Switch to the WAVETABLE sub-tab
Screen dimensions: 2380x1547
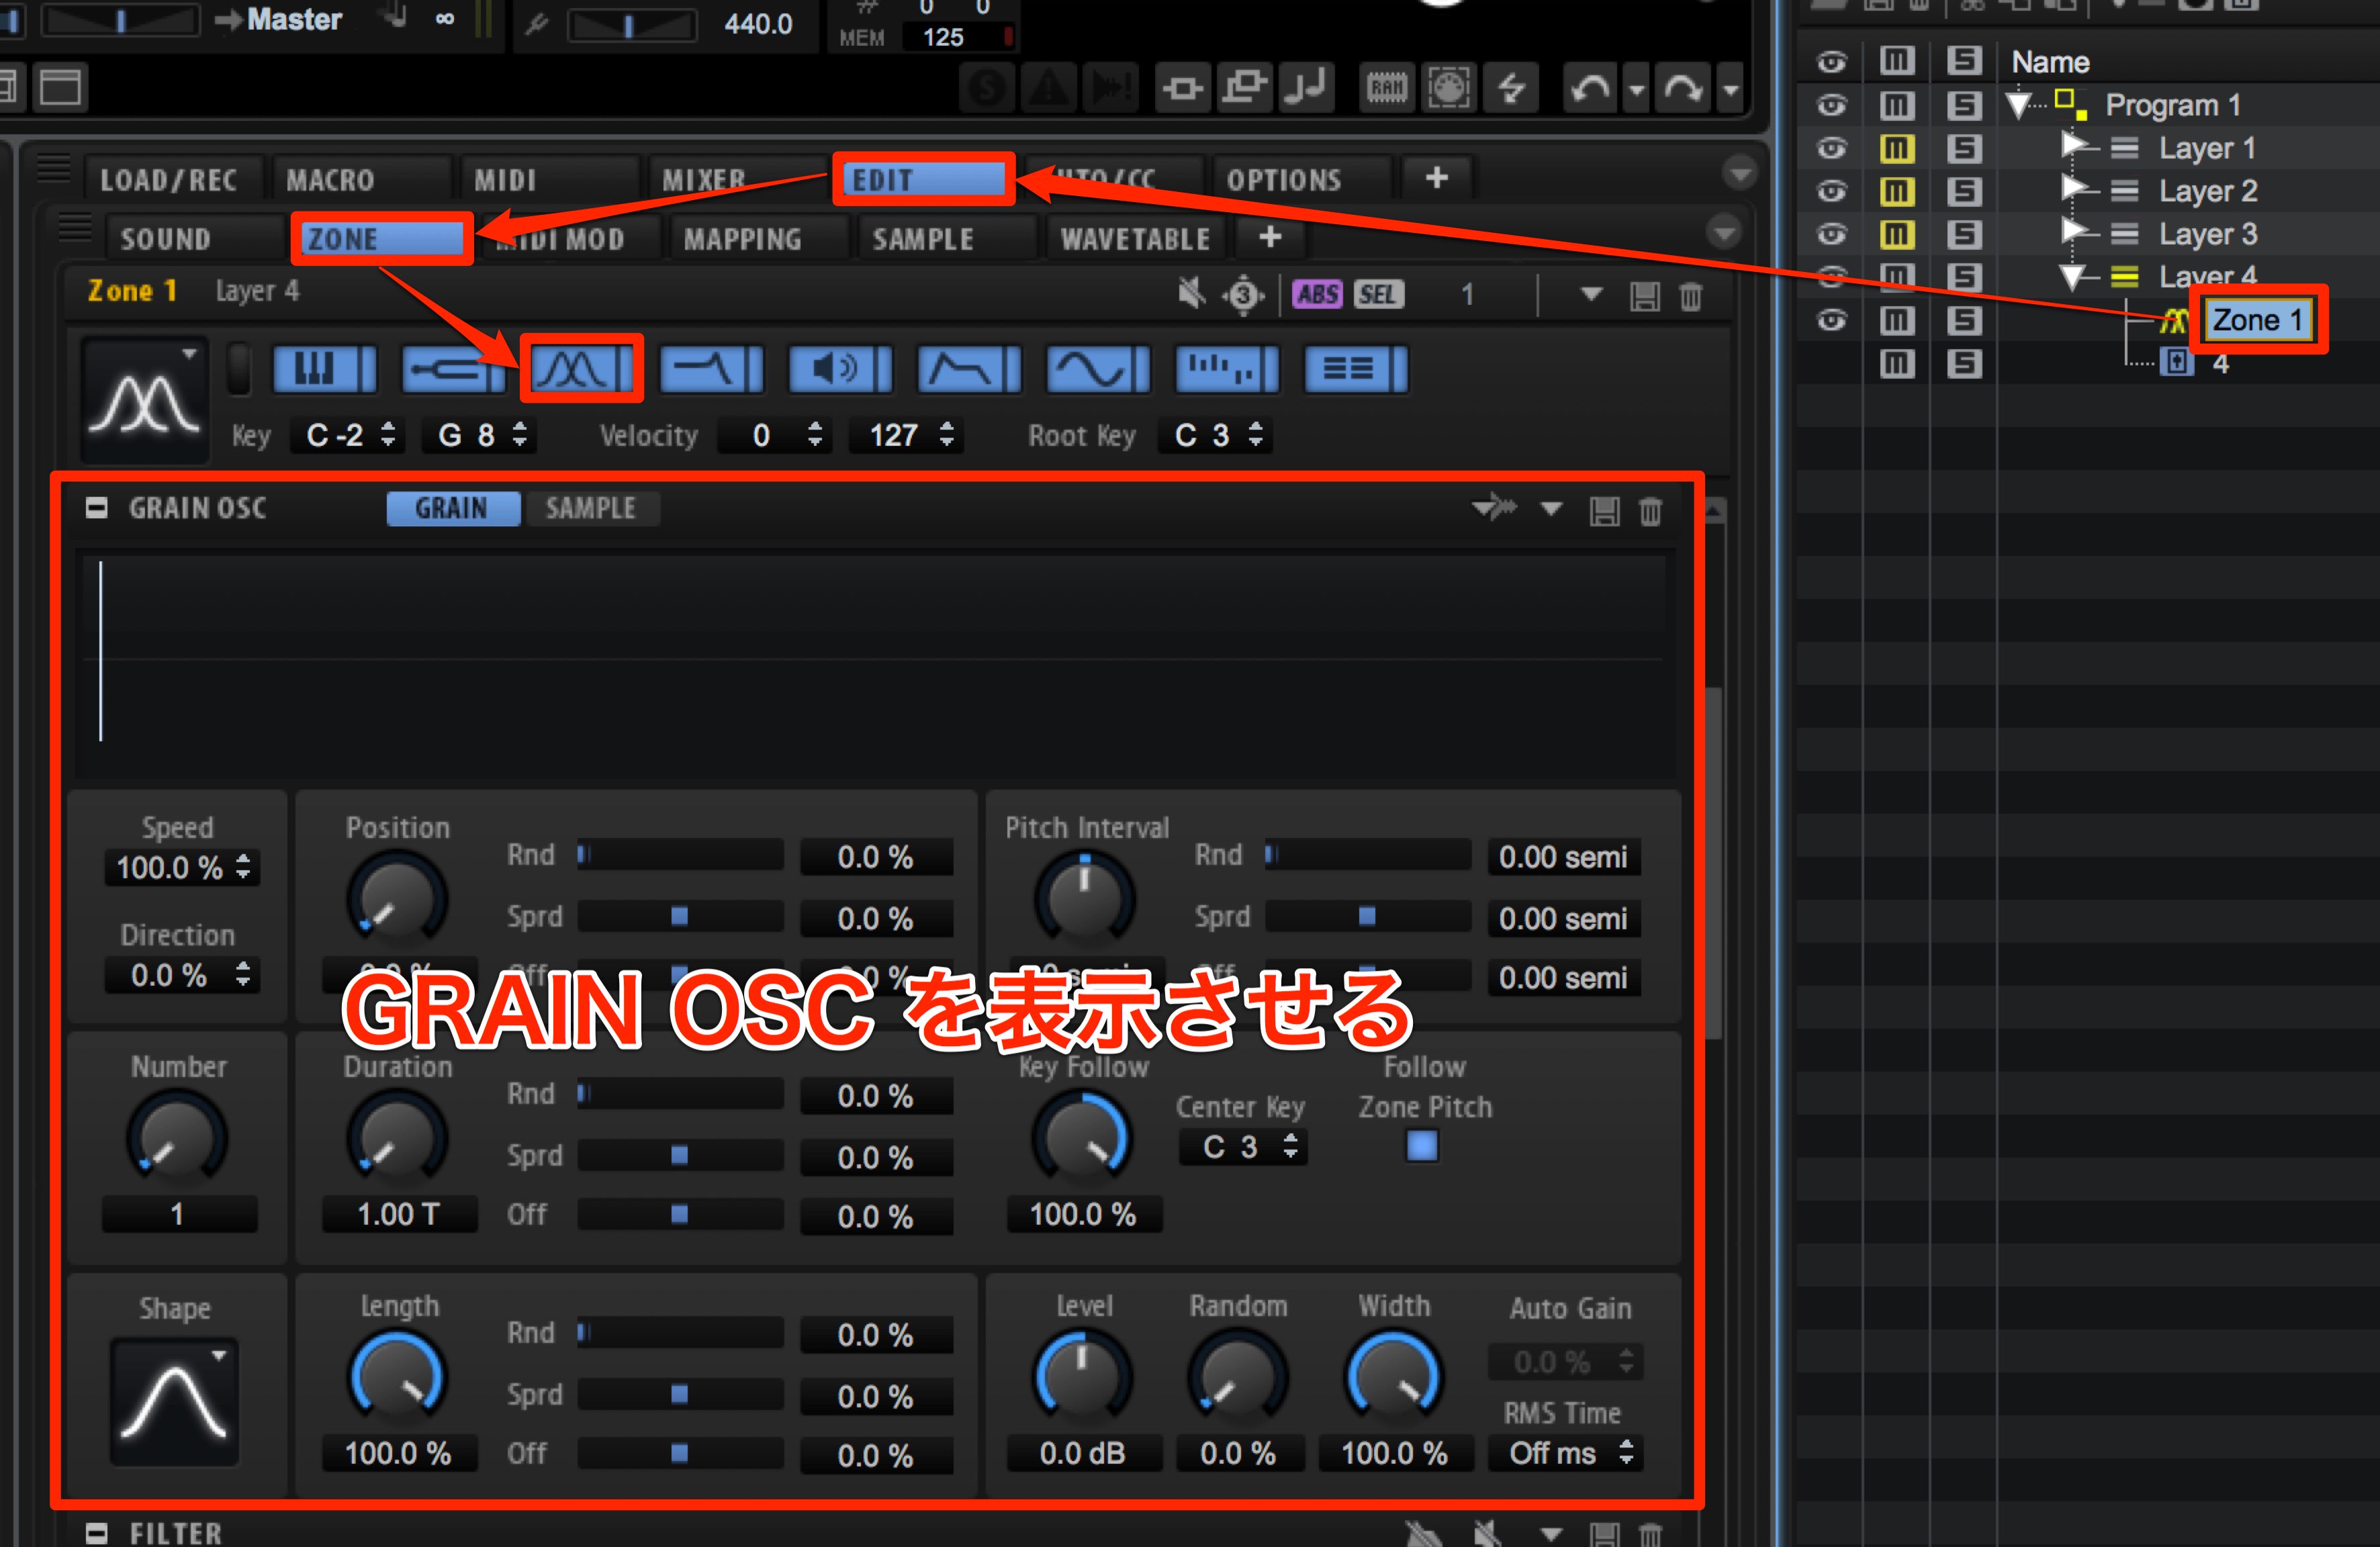pyautogui.click(x=1136, y=238)
